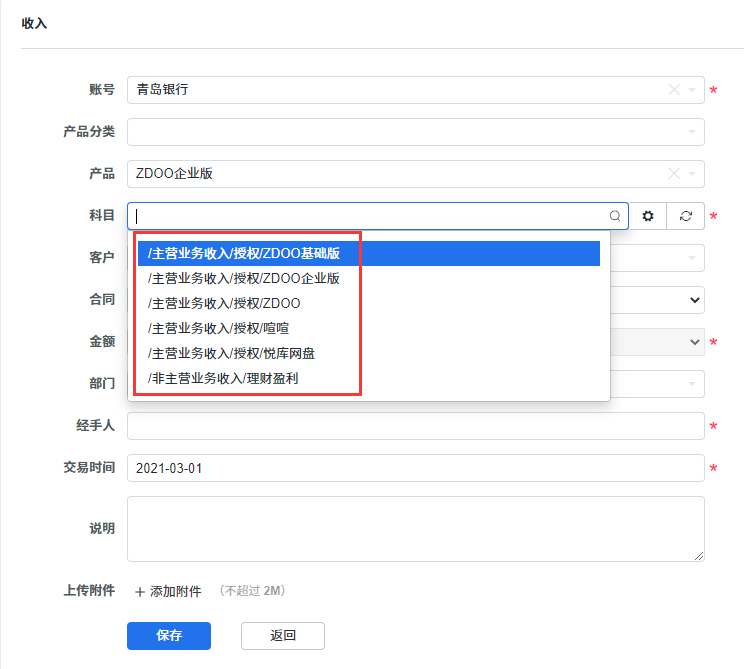Click the 产品 field showing ZDOO企业版
The height and width of the screenshot is (669, 744).
[x=416, y=174]
